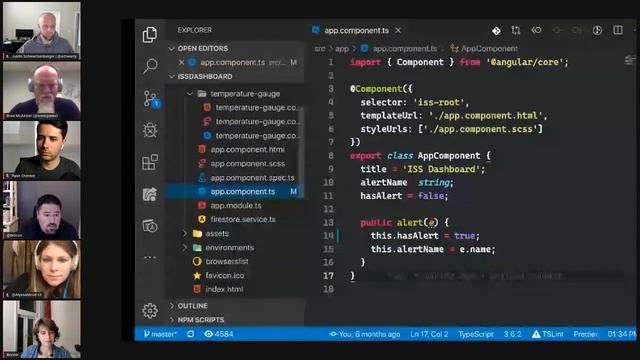Click the 'You, 6 months ago' blame item

[x=364, y=334]
